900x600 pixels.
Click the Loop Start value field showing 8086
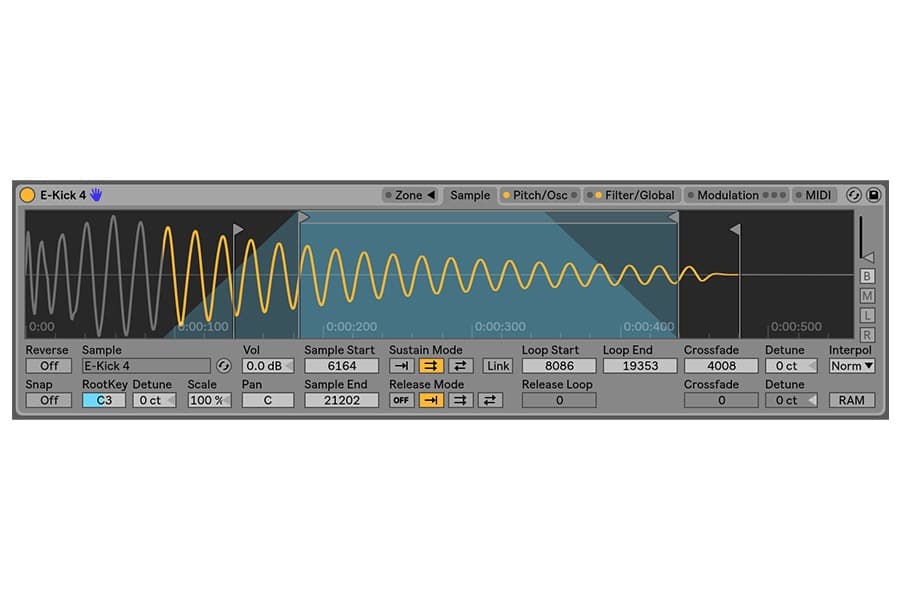click(557, 365)
